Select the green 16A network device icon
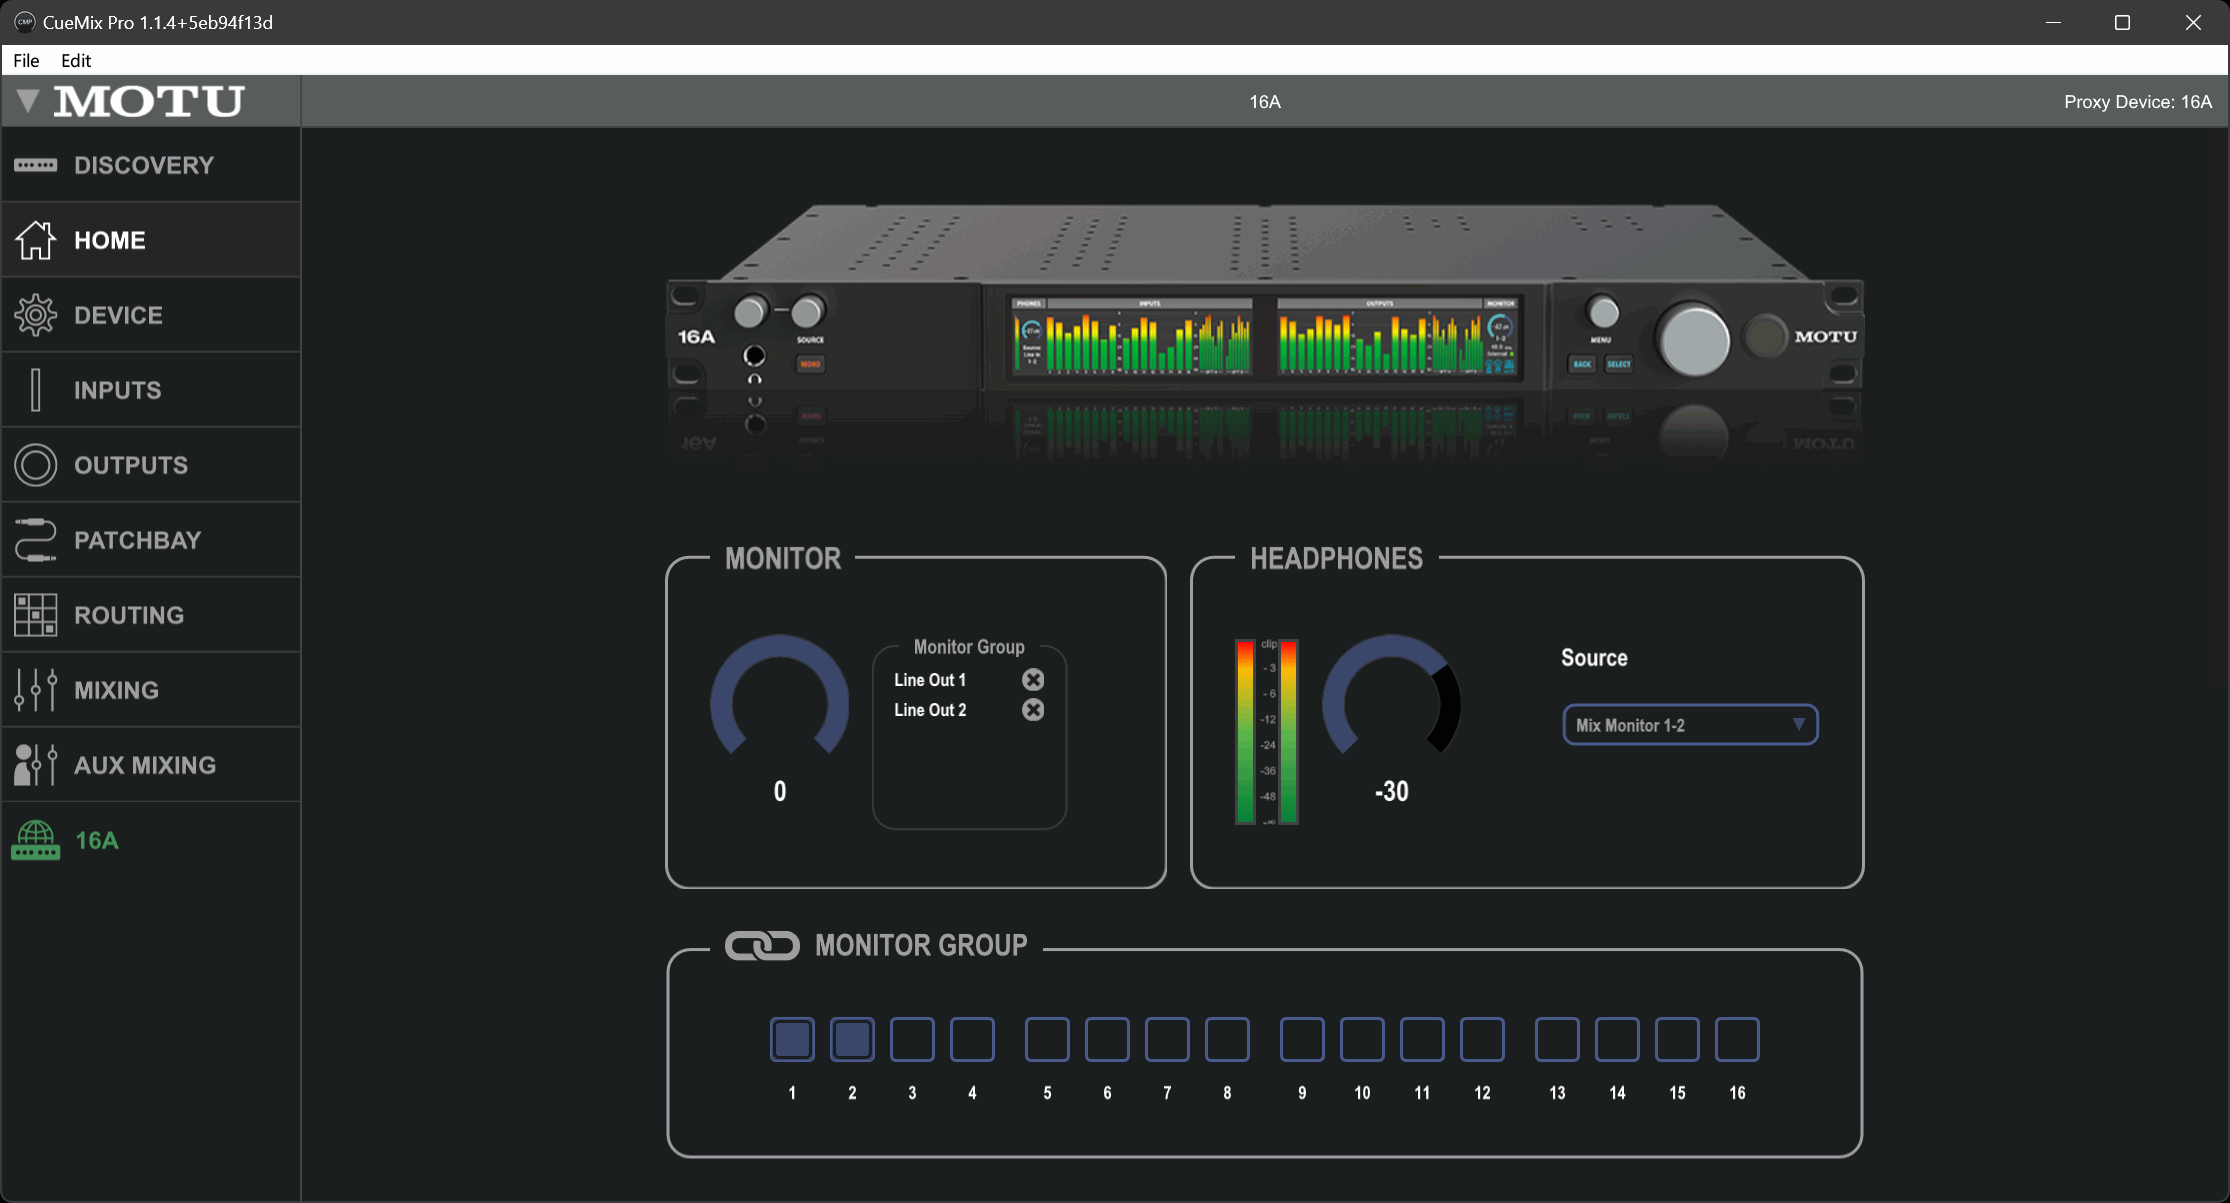The image size is (2230, 1203). click(36, 840)
